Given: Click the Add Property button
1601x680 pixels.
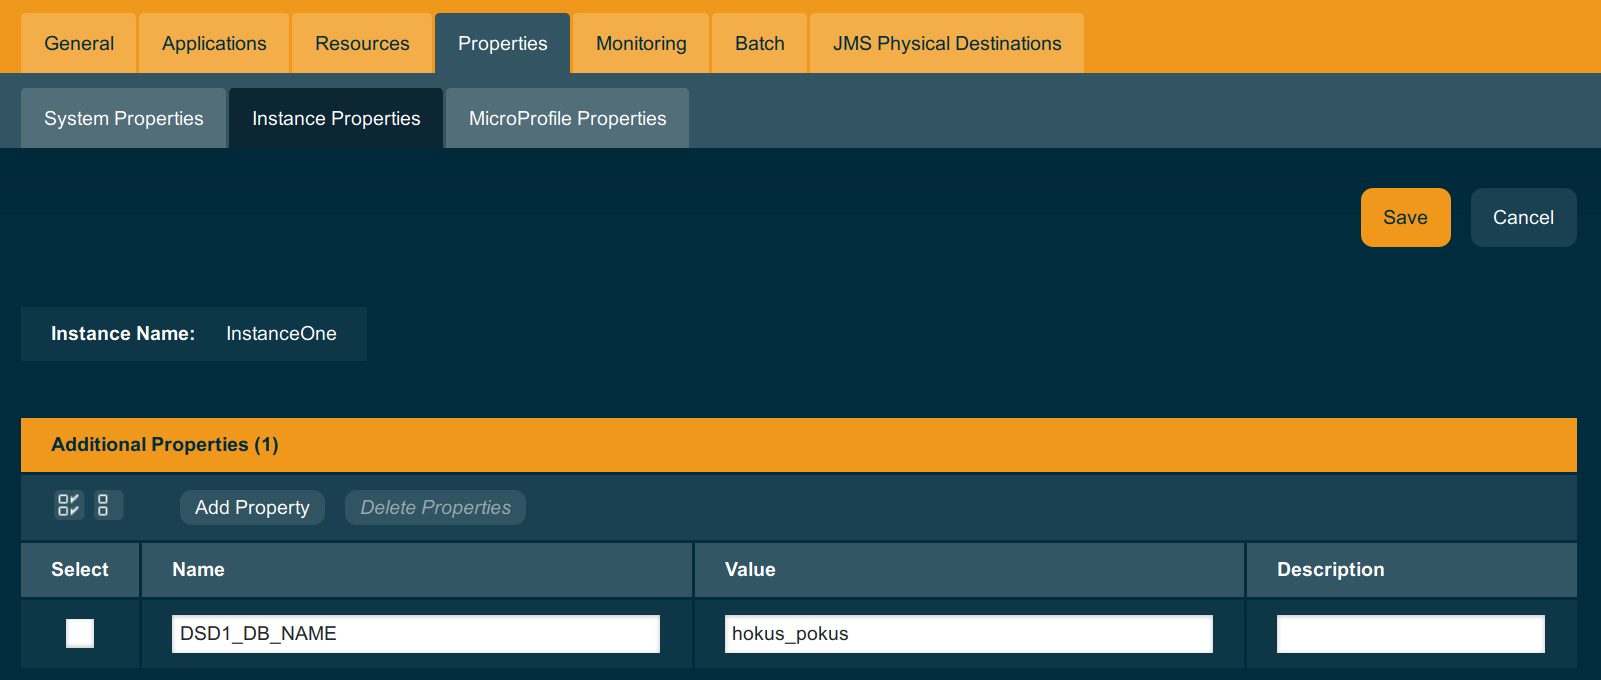Looking at the screenshot, I should (252, 508).
